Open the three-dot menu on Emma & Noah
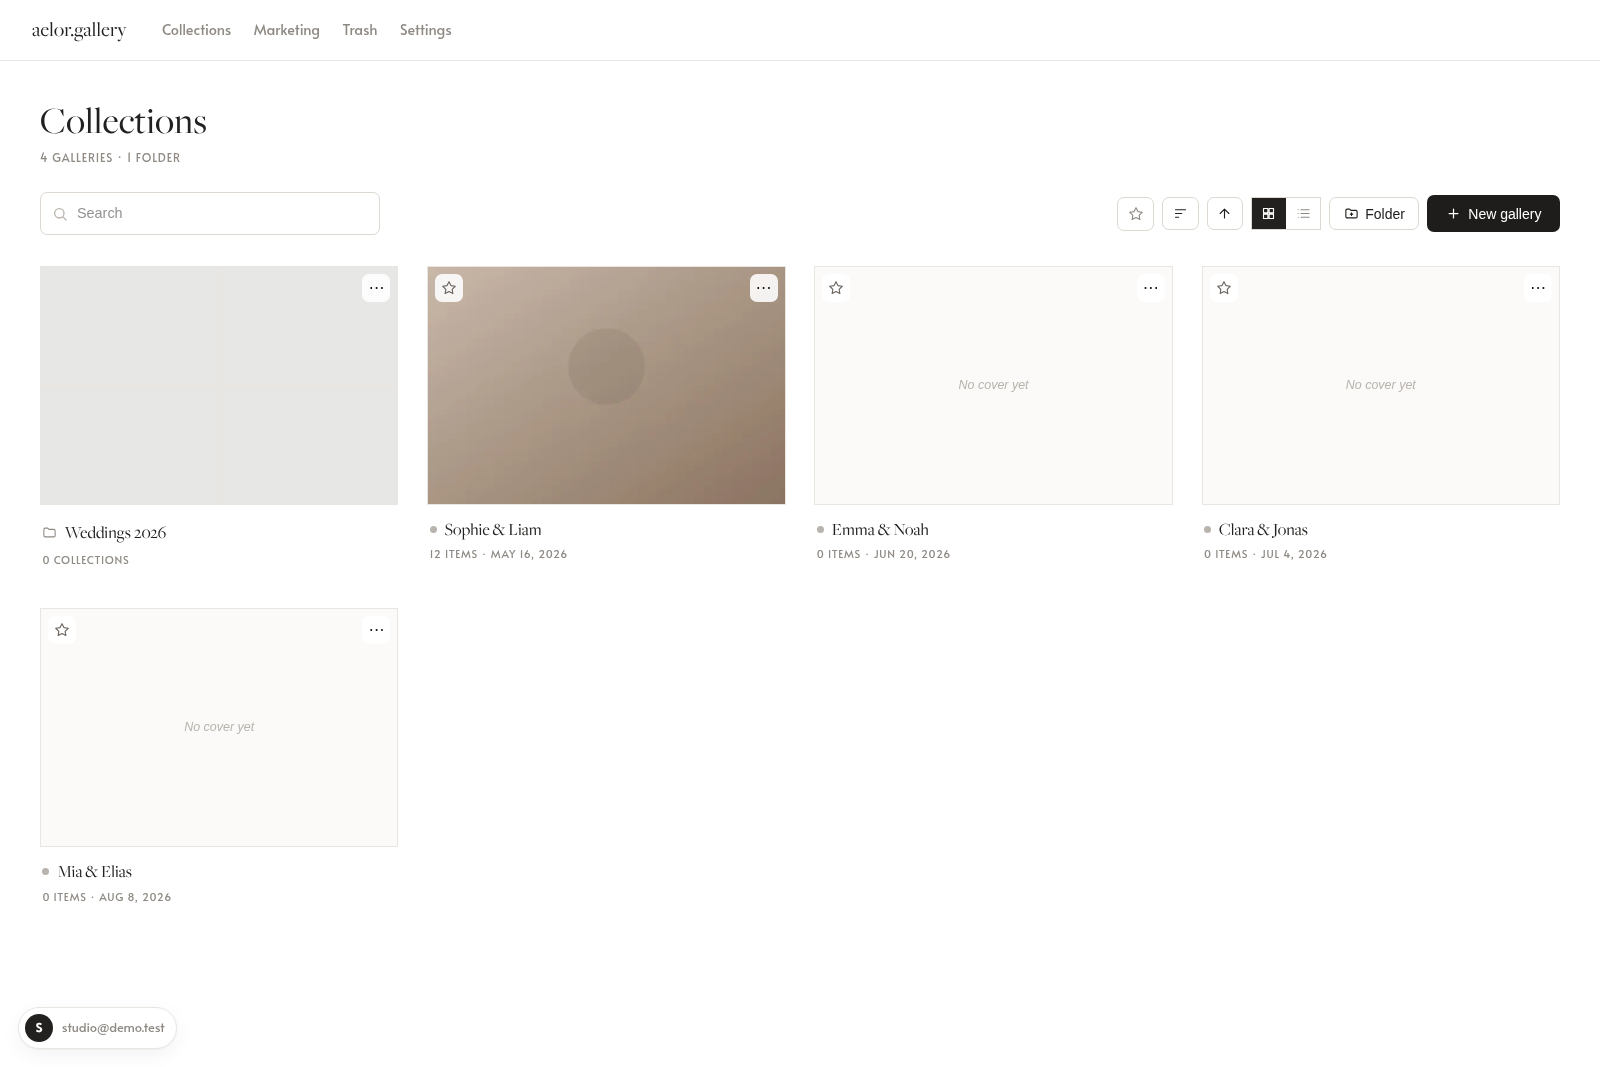The width and height of the screenshot is (1600, 1067). (x=1151, y=288)
